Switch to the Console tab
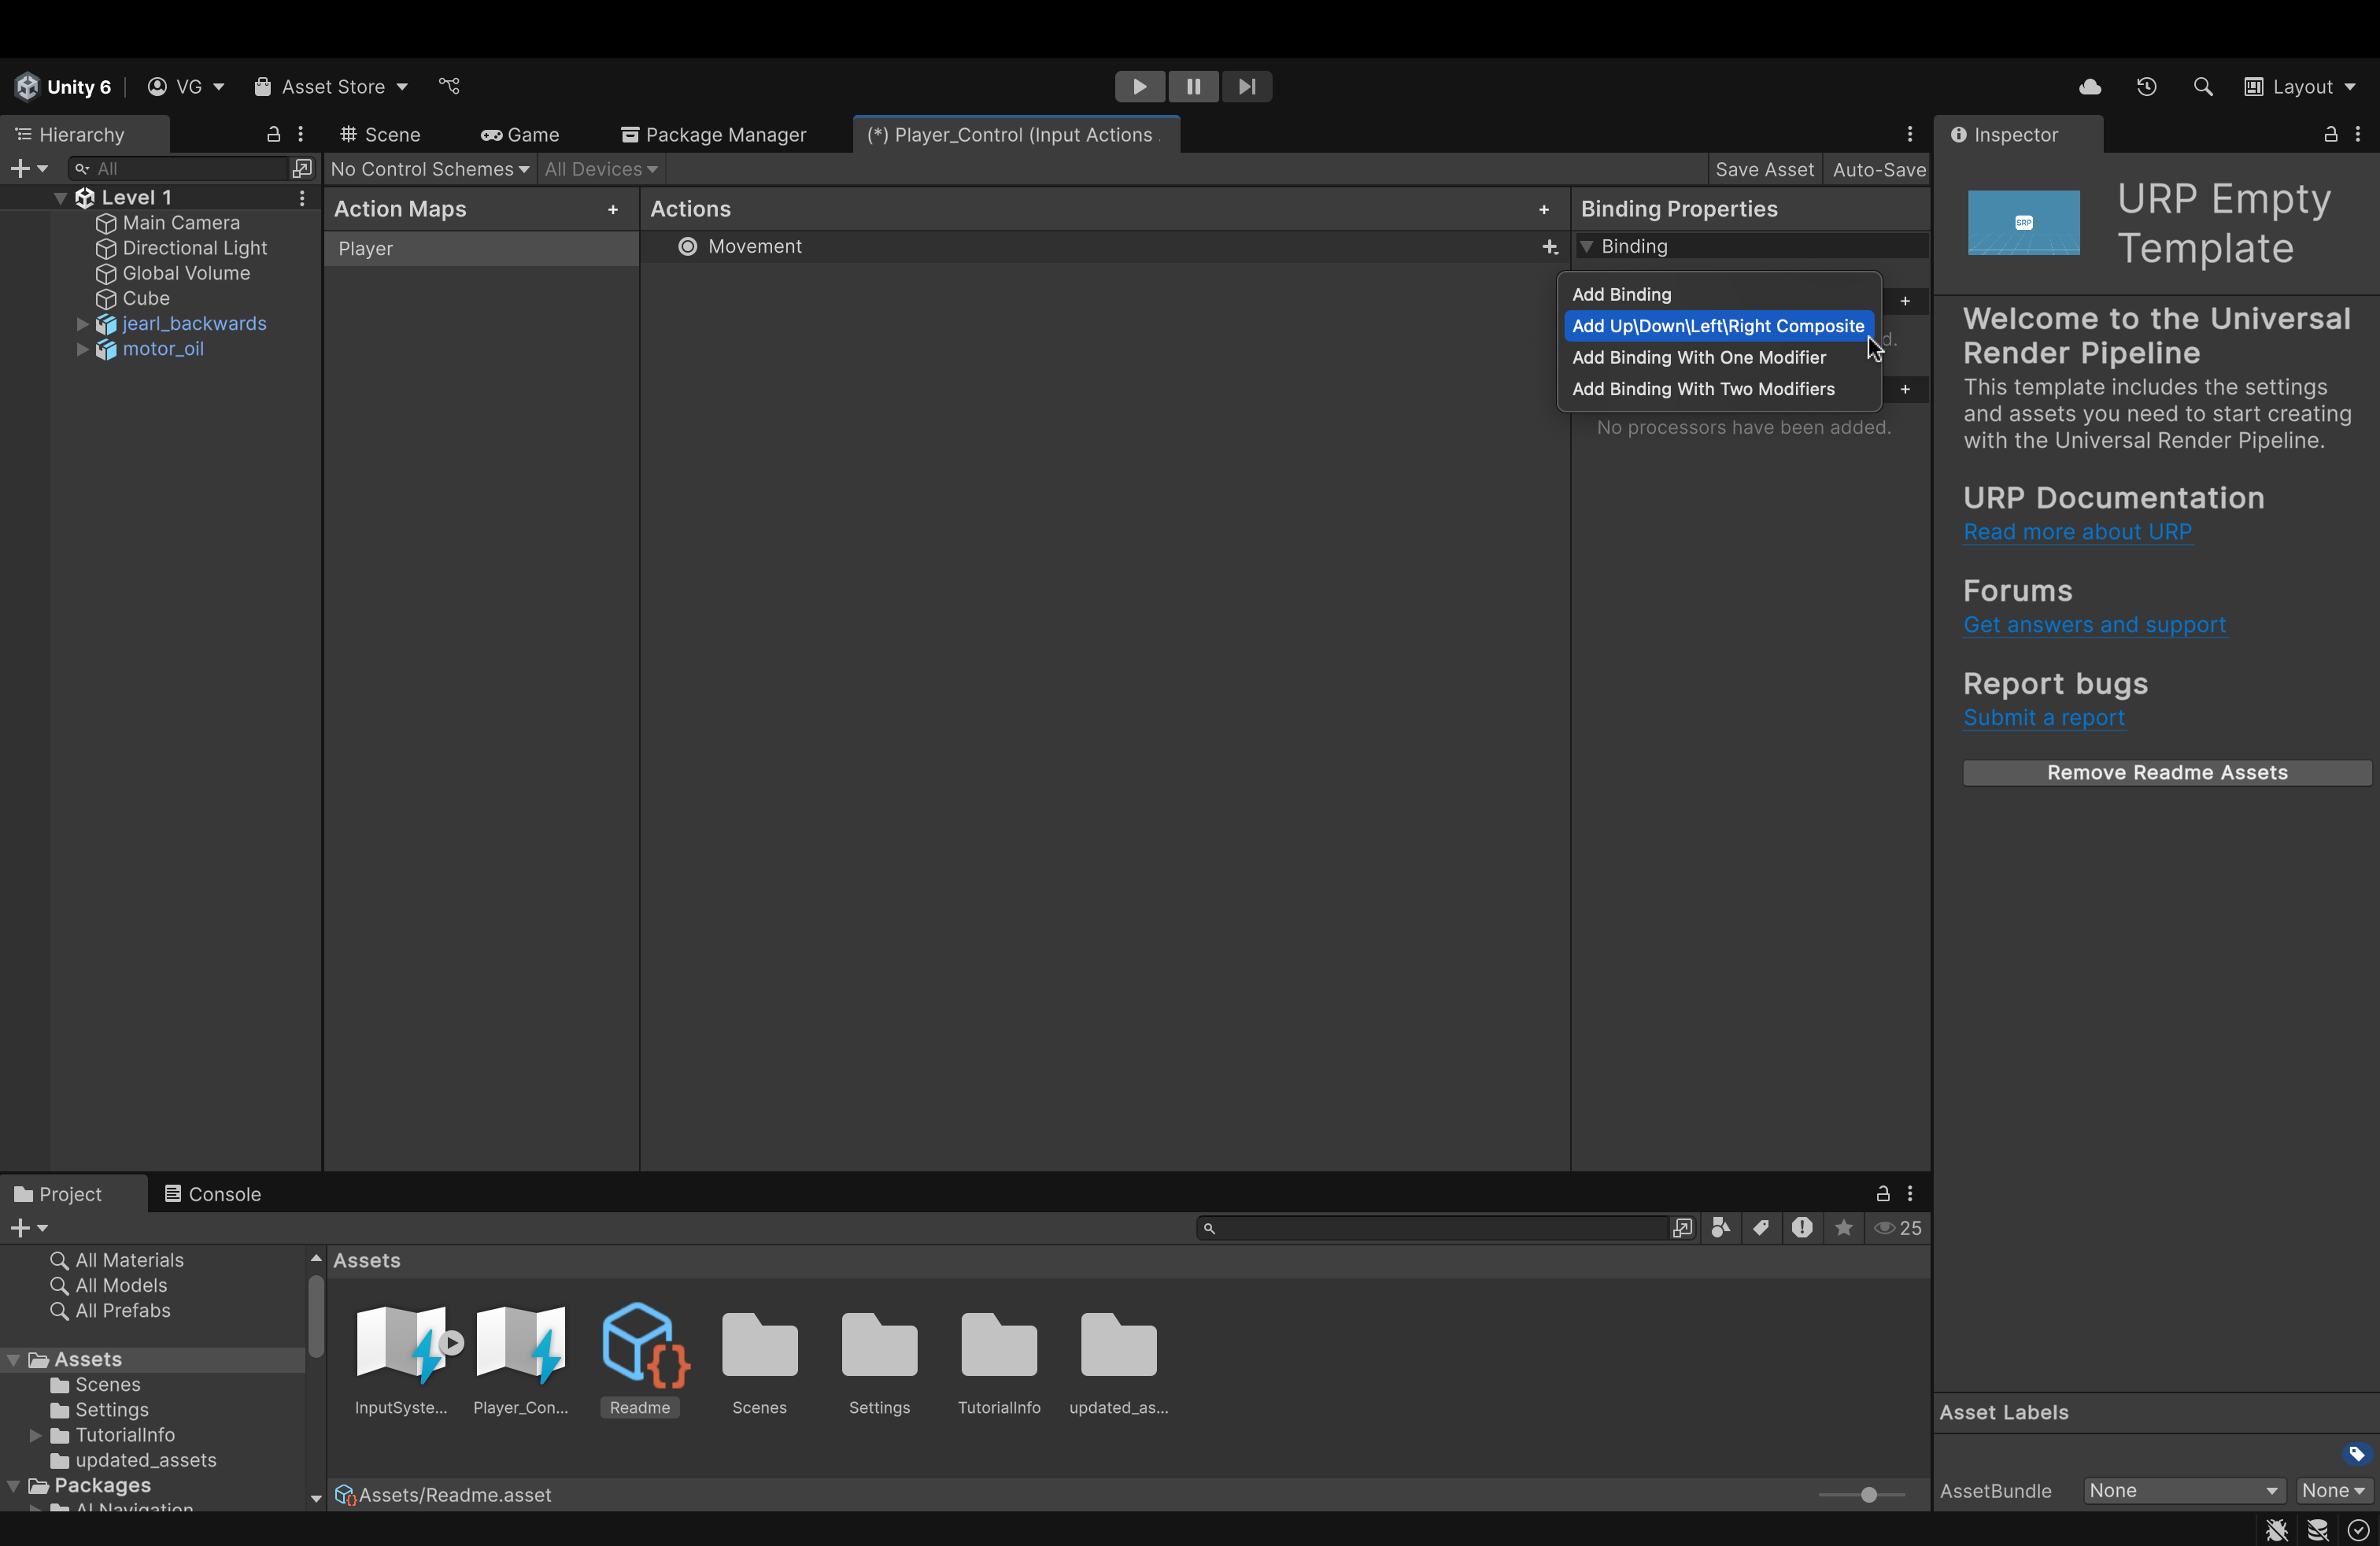Viewport: 2380px width, 1546px height. pos(212,1194)
